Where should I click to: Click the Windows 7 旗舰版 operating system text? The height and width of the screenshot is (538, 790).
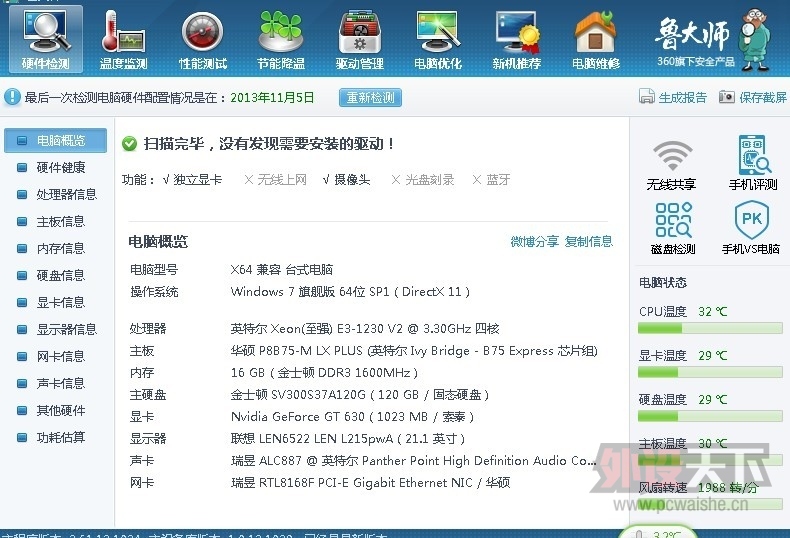click(350, 292)
